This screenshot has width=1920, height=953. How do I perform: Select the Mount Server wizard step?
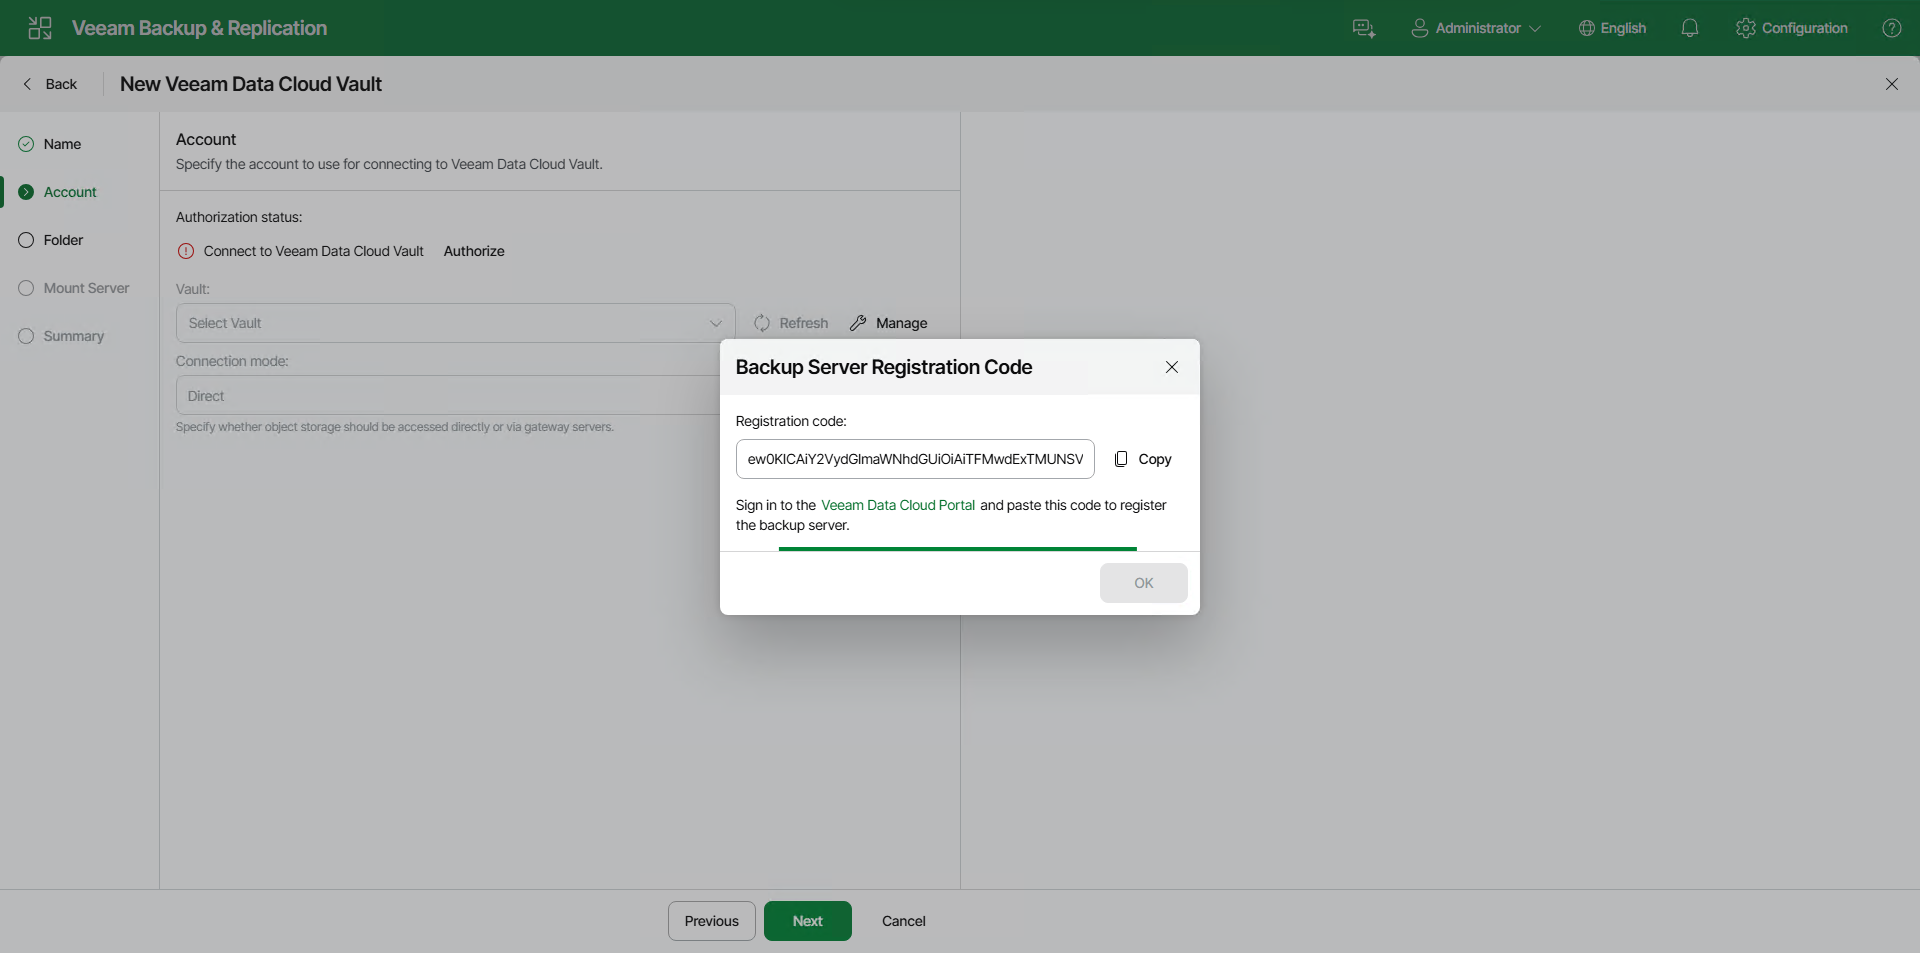click(x=86, y=288)
